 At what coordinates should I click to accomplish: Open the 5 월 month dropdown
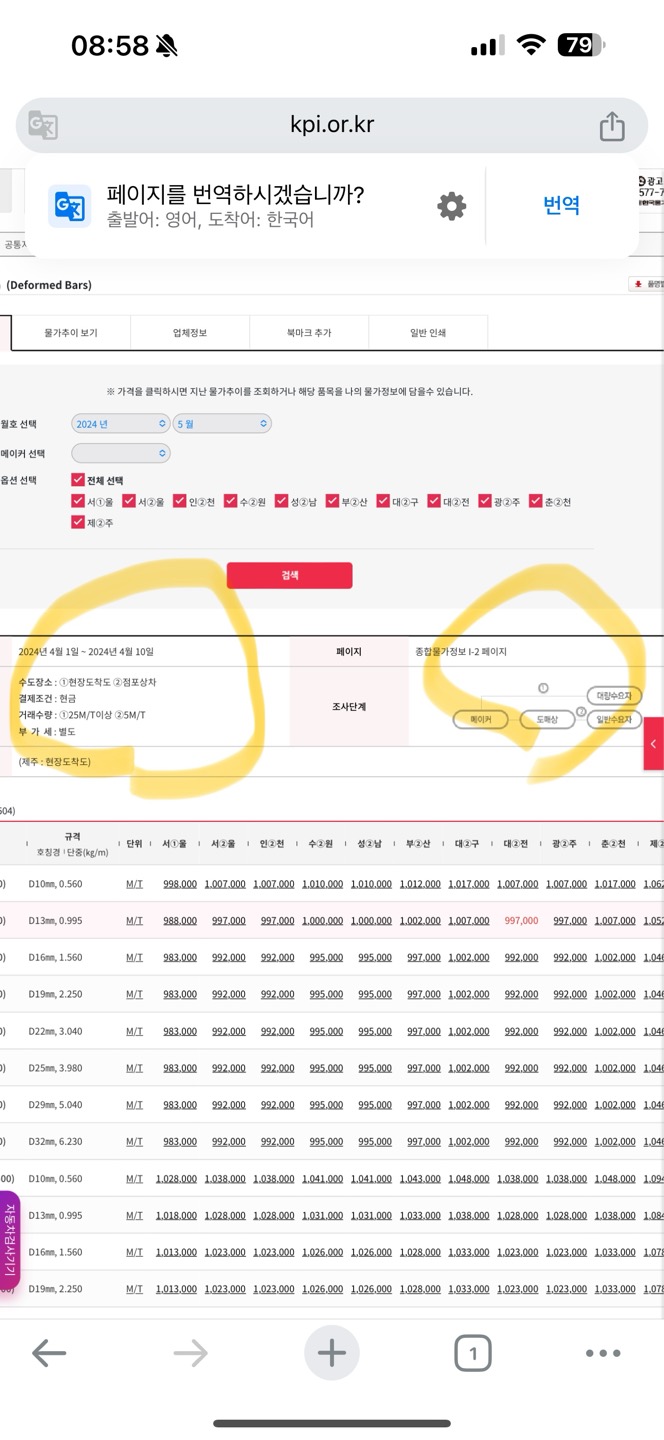(222, 424)
